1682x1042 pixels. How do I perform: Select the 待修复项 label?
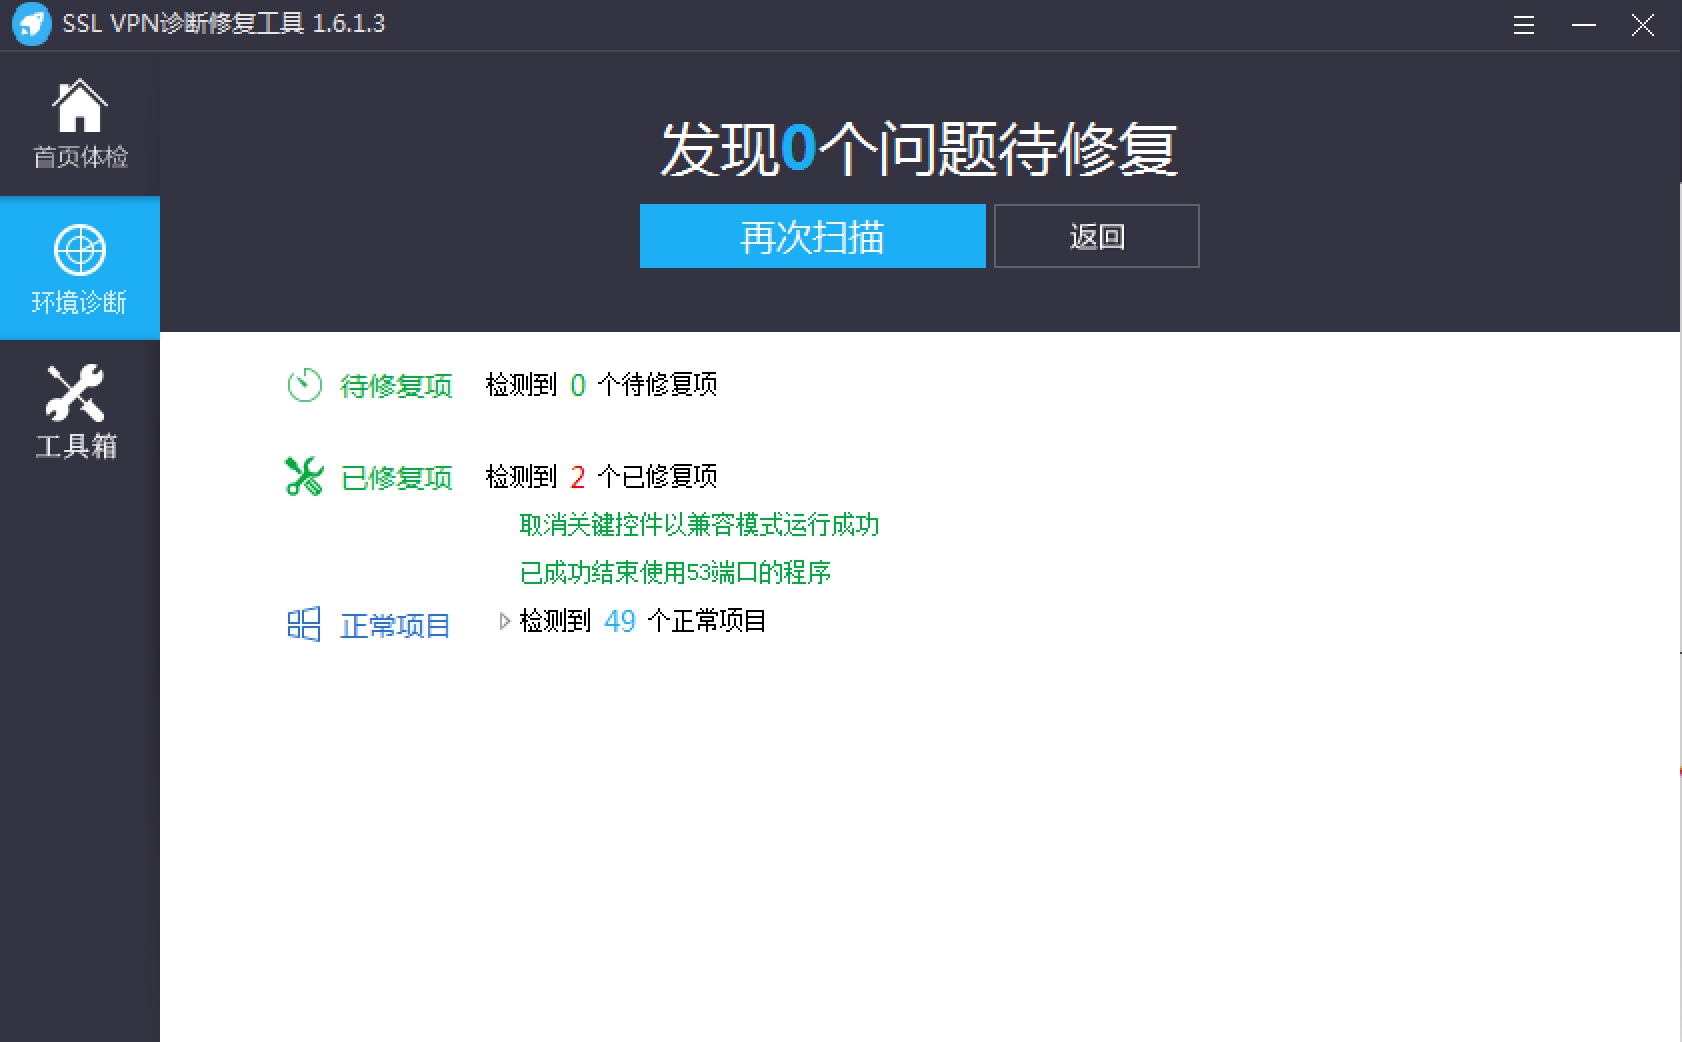click(x=396, y=386)
